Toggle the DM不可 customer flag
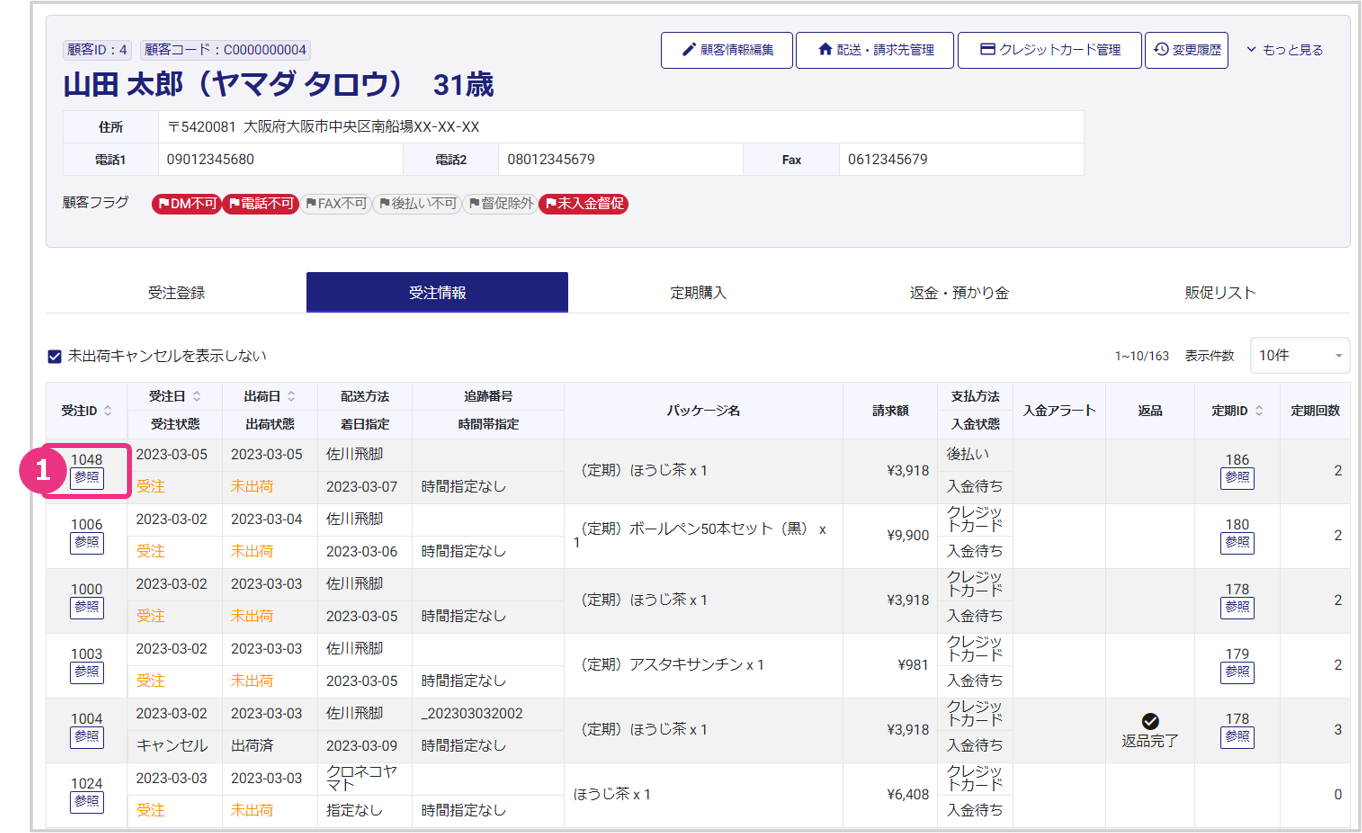The image size is (1362, 833). (186, 204)
